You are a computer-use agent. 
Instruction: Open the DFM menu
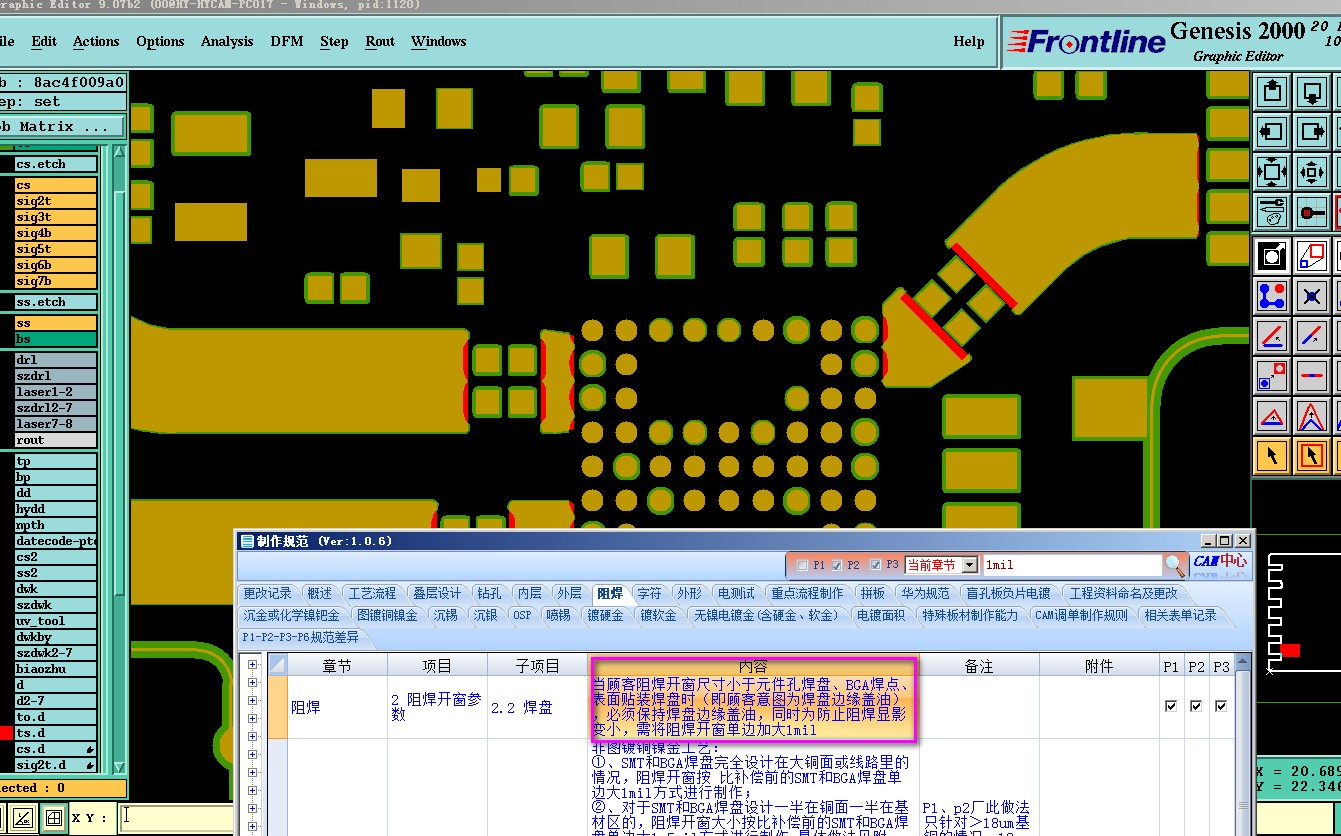point(287,41)
